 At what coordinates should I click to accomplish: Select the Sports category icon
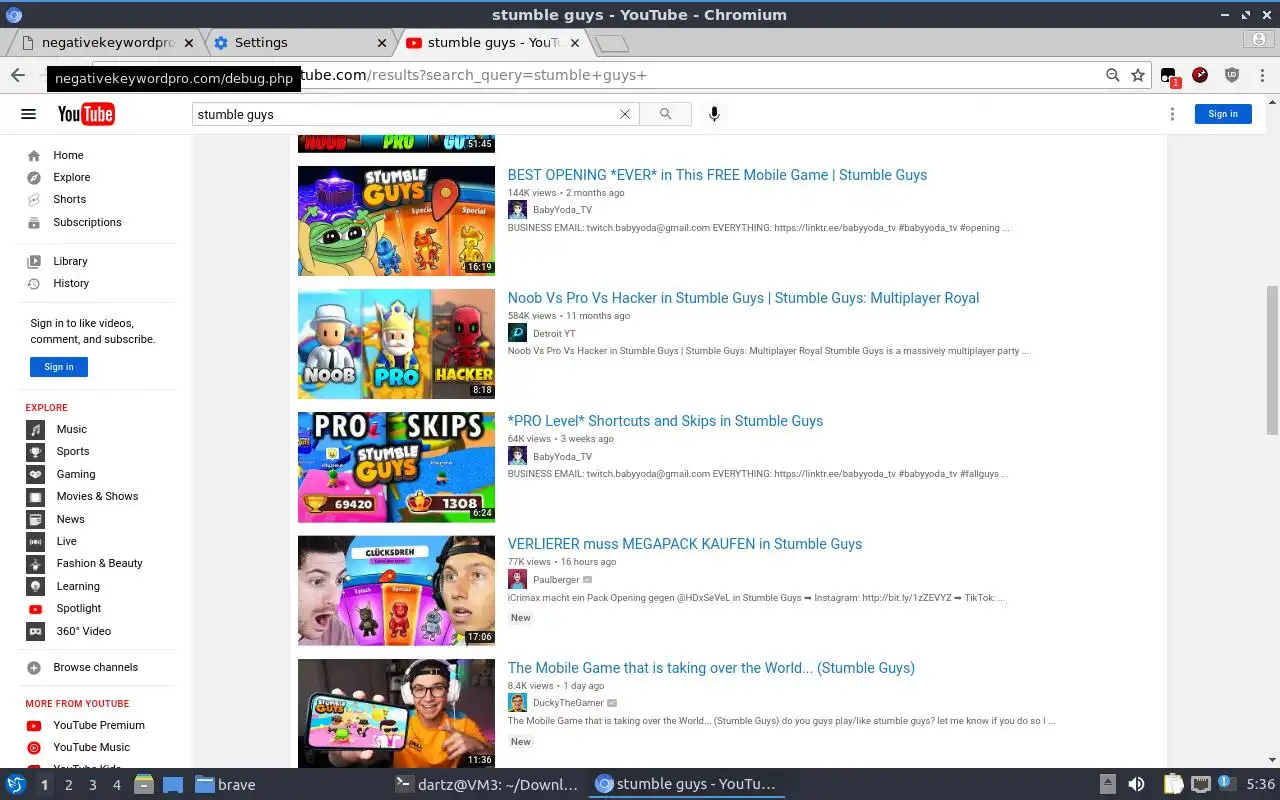pyautogui.click(x=36, y=451)
